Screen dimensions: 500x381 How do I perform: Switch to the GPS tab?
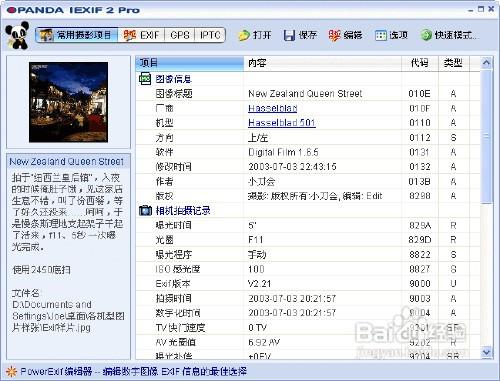(x=180, y=35)
